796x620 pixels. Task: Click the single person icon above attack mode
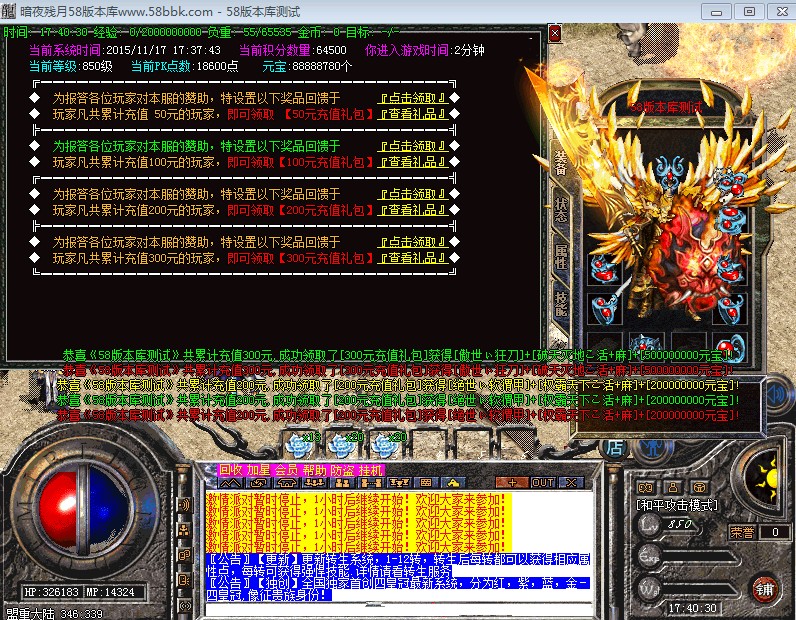tap(673, 487)
